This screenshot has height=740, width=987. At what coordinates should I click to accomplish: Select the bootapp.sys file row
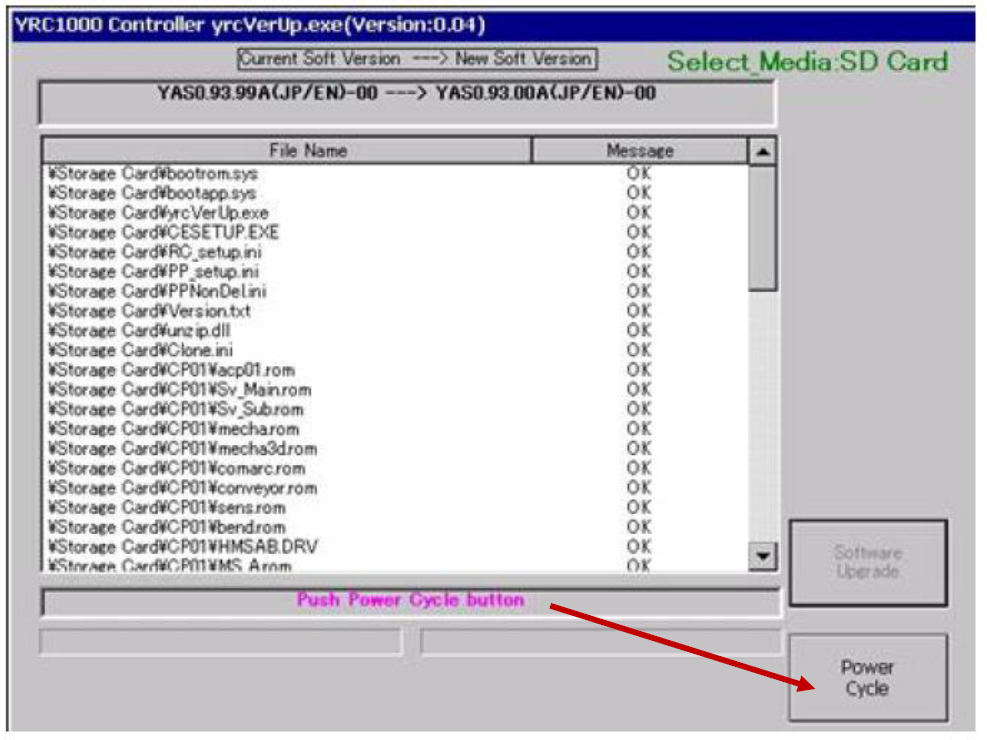point(152,193)
